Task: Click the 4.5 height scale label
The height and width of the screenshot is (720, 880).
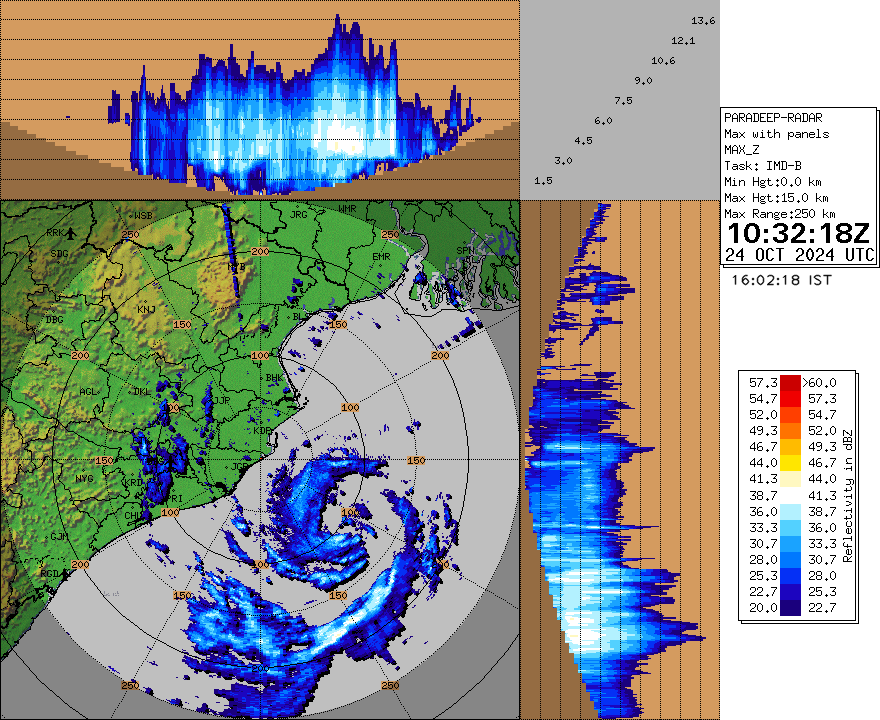Action: click(x=583, y=141)
